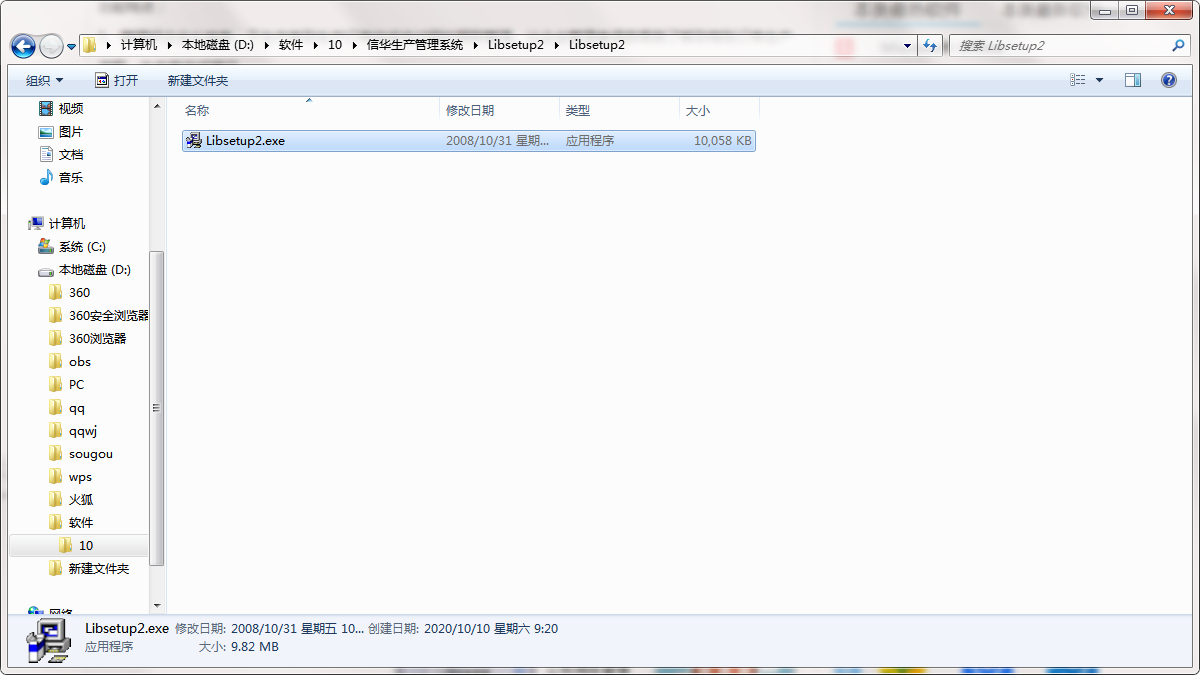Image resolution: width=1200 pixels, height=675 pixels.
Task: Click the refresh icon next to address bar
Action: pyautogui.click(x=931, y=46)
